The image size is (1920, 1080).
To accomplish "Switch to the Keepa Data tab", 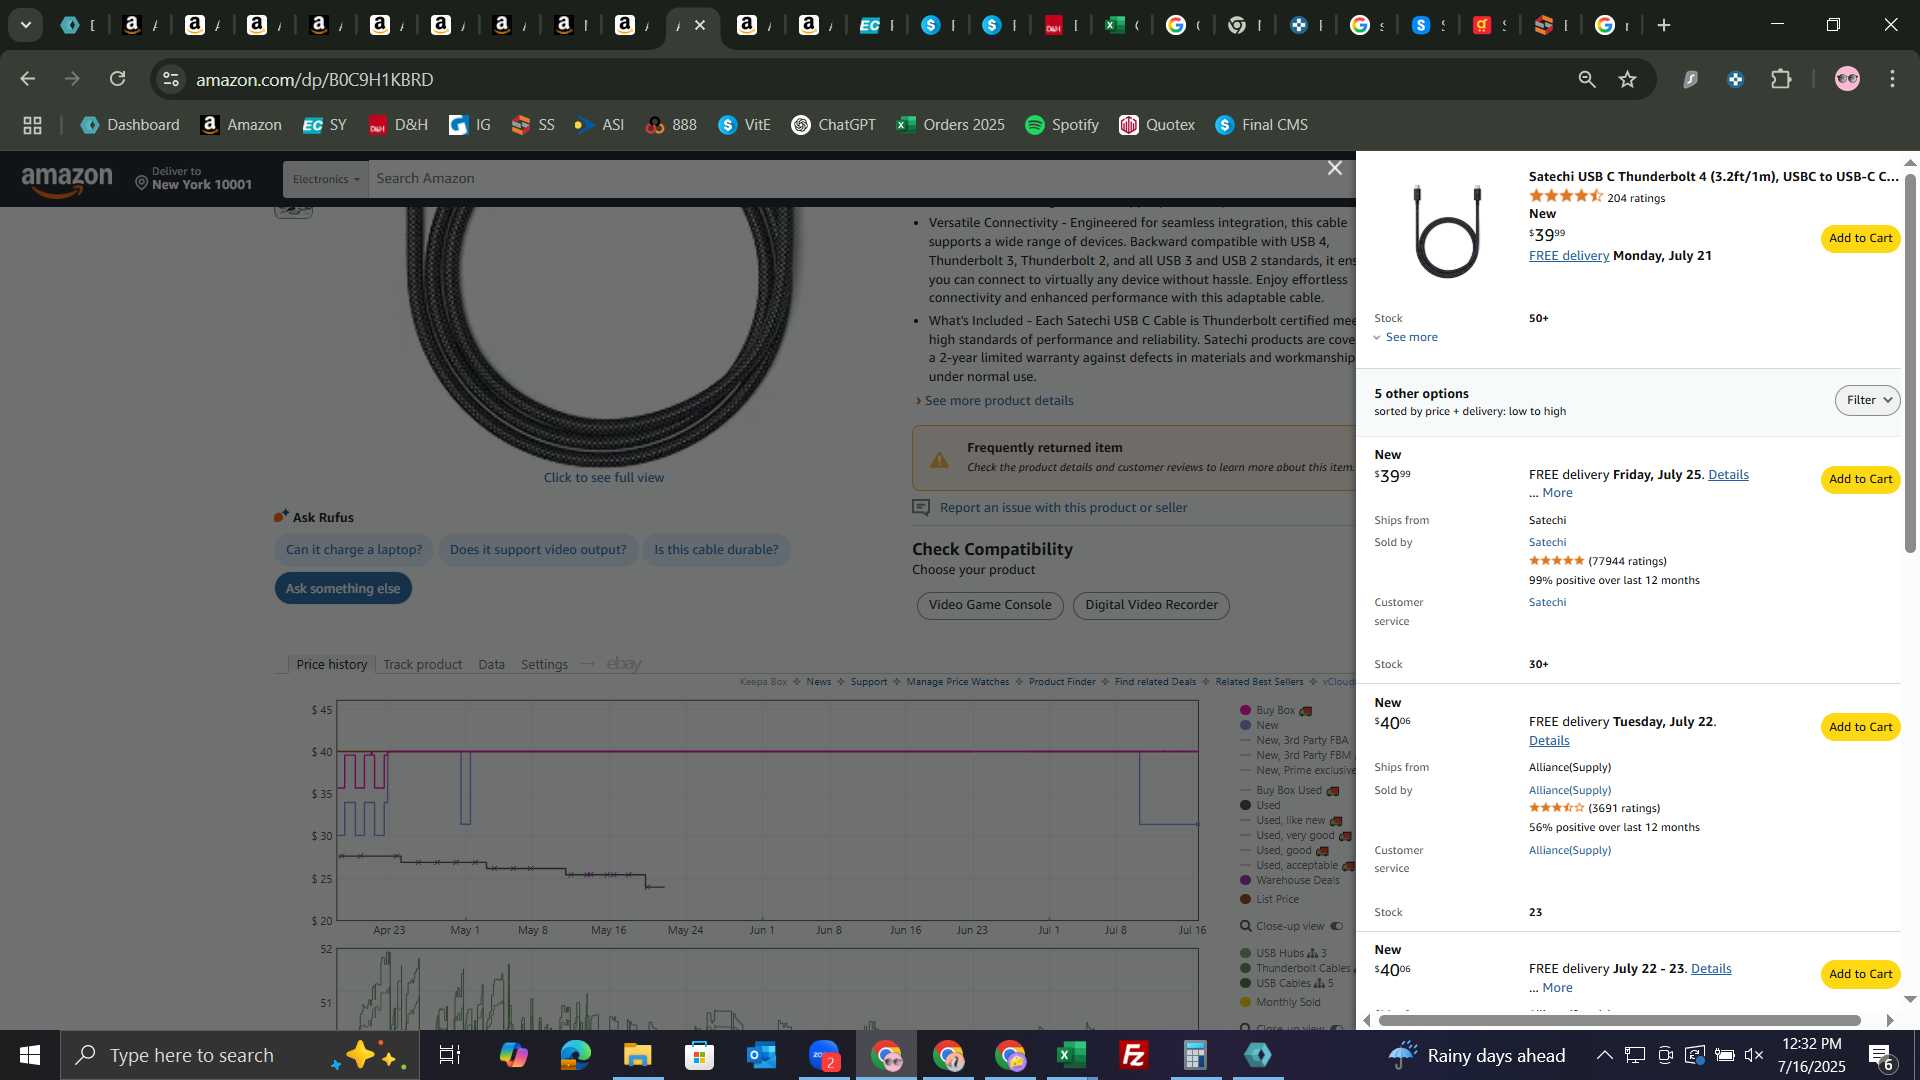I will [491, 664].
